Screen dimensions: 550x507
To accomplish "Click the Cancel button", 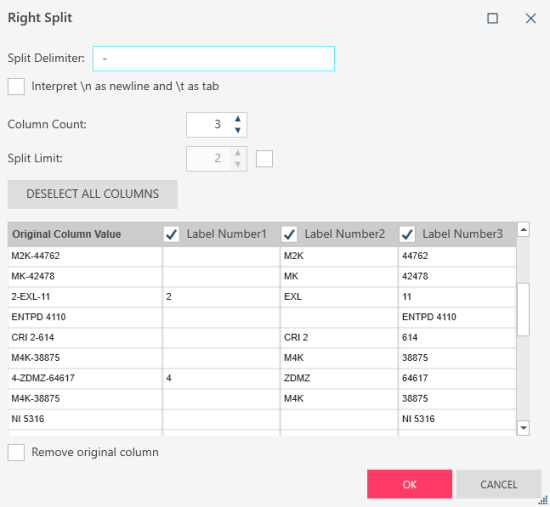I will 498,484.
